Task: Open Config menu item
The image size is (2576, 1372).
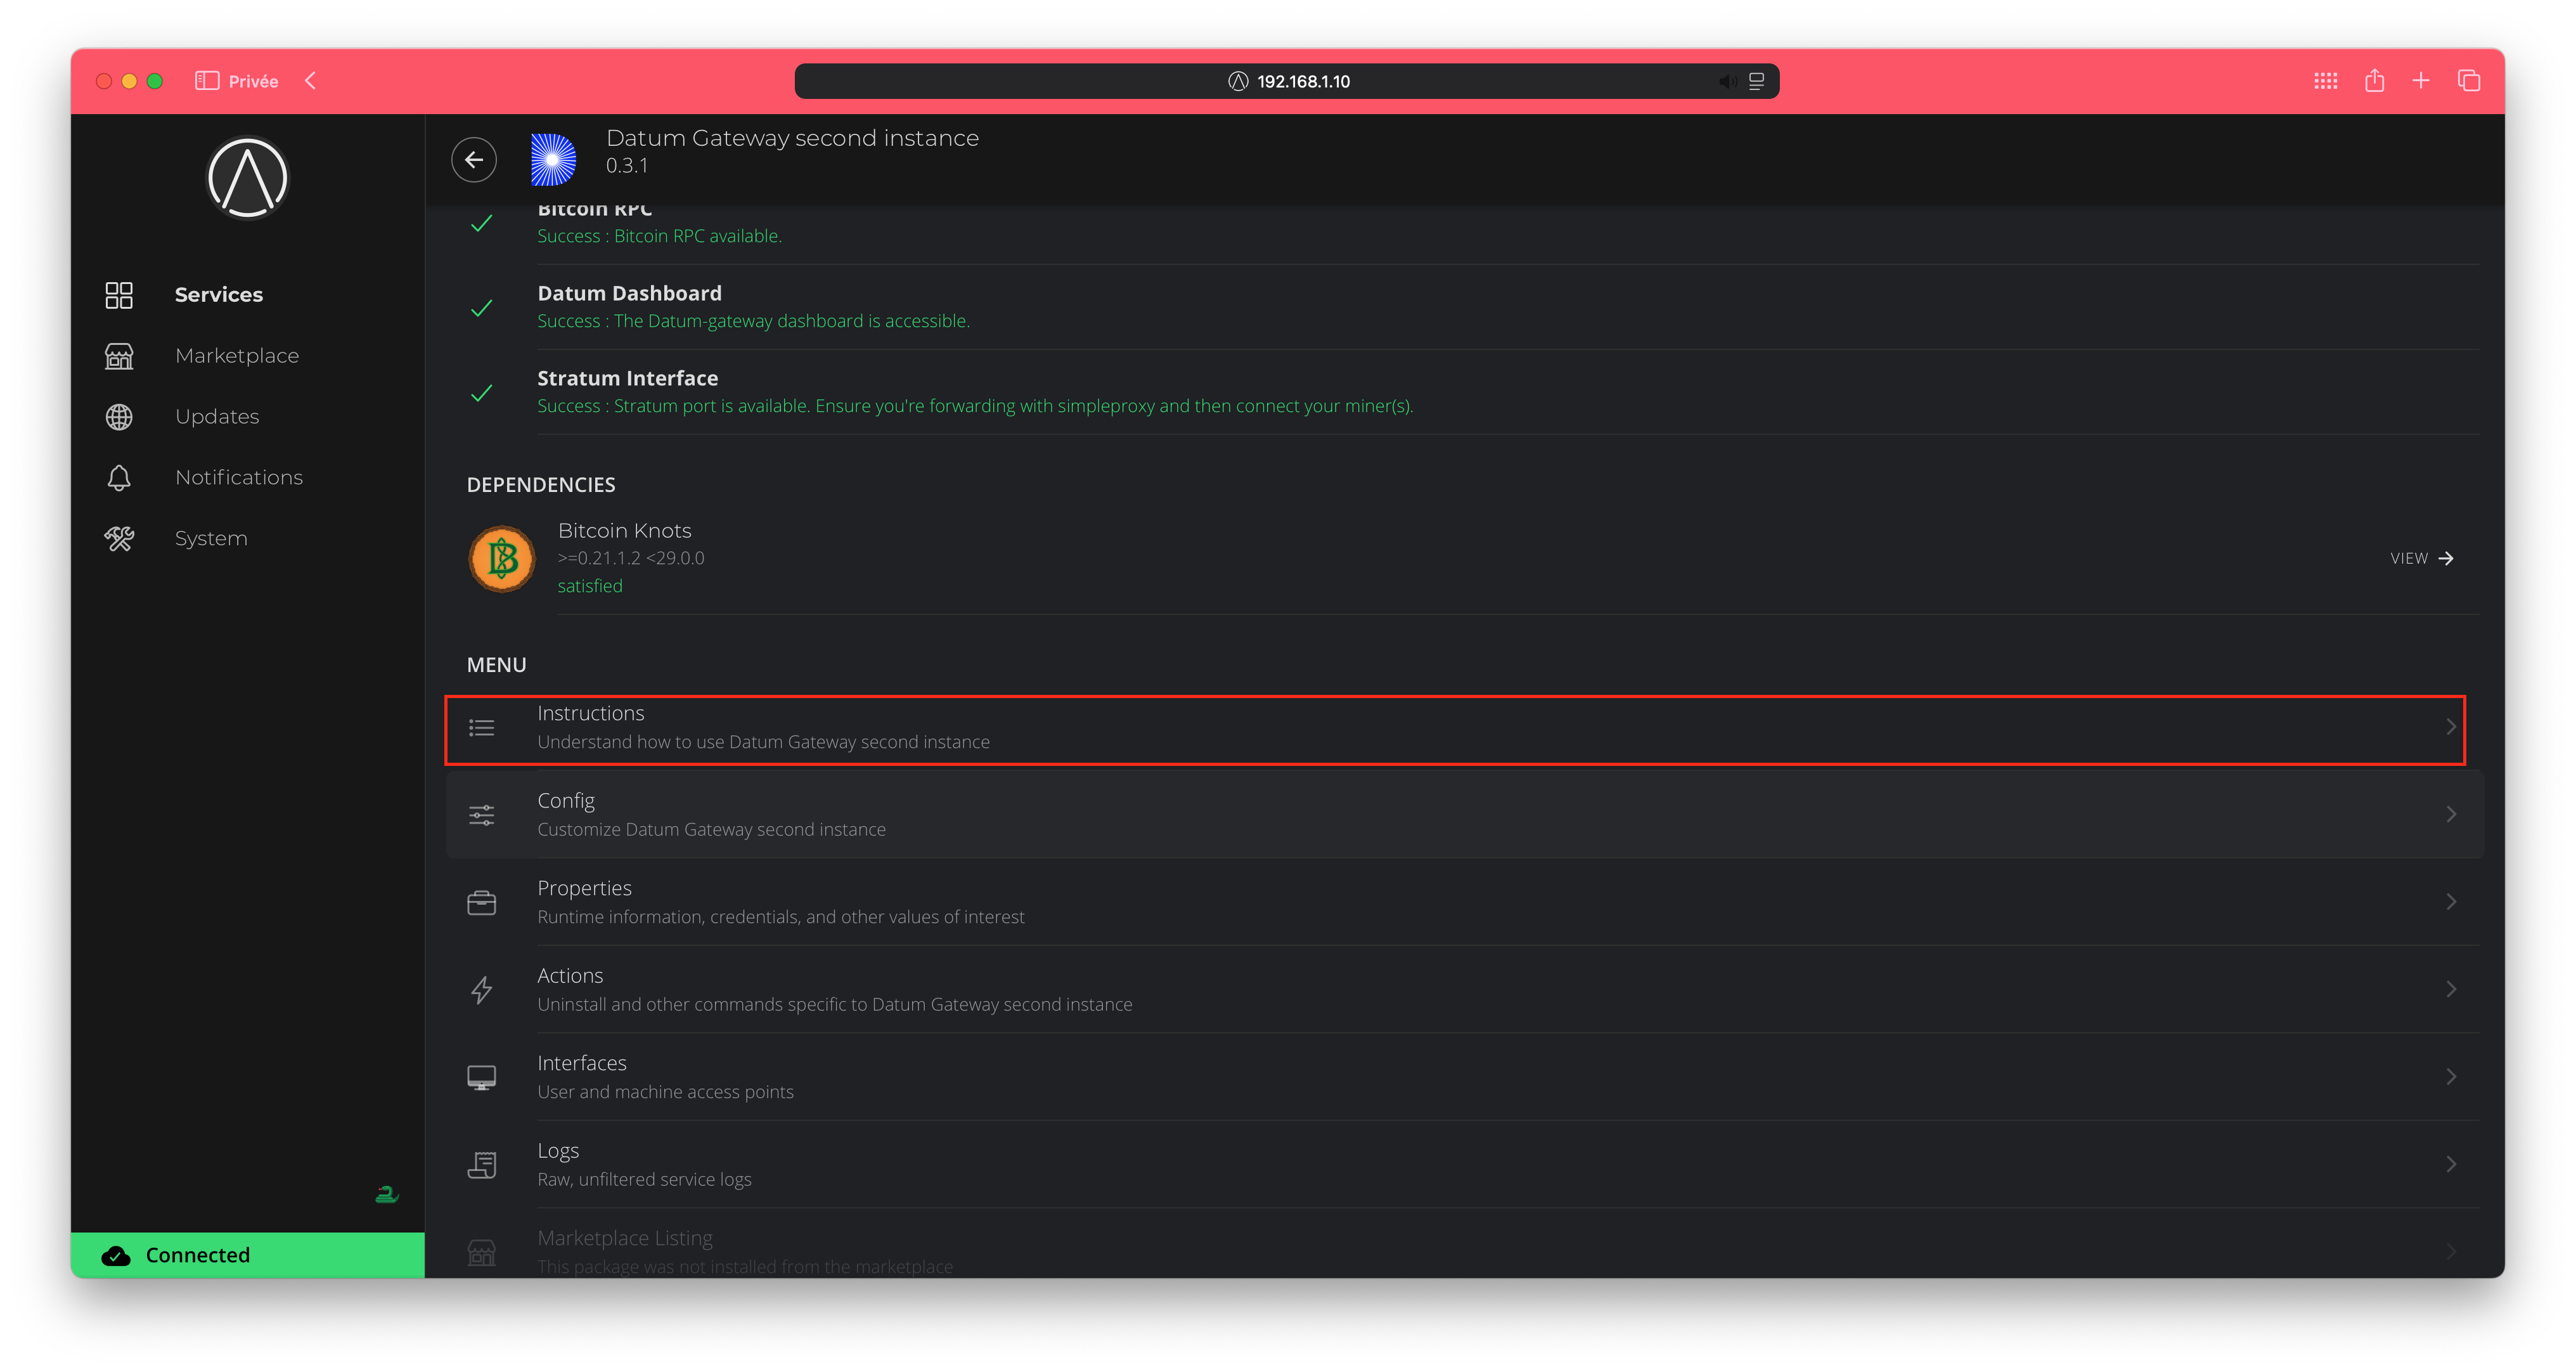Action: click(x=1464, y=815)
